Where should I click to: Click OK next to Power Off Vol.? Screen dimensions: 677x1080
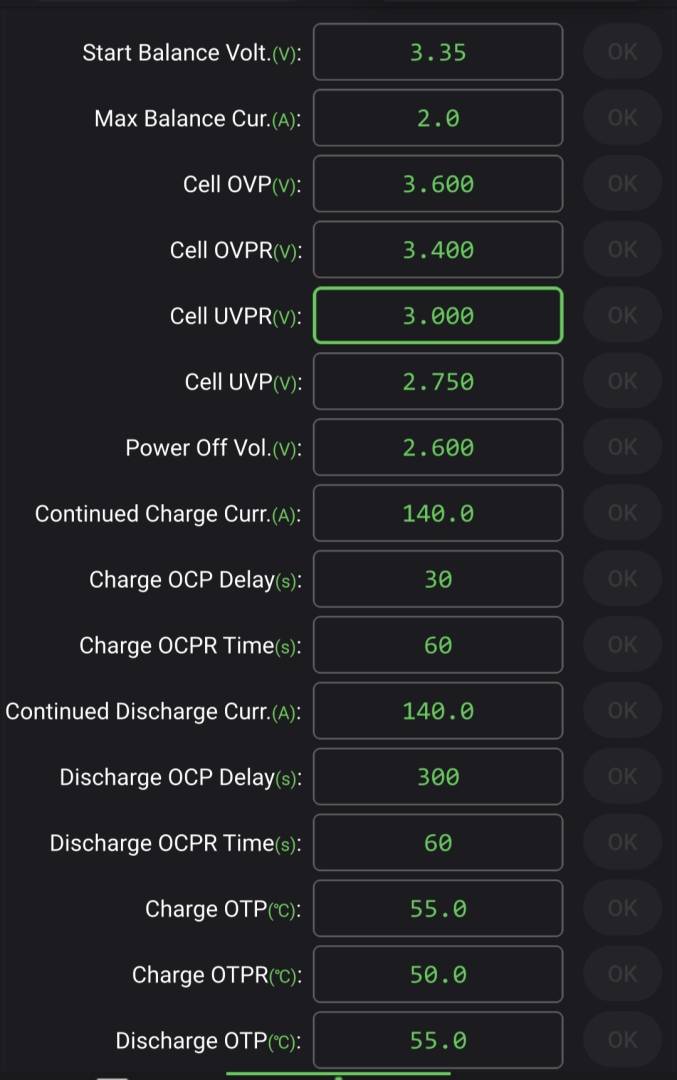click(x=623, y=447)
